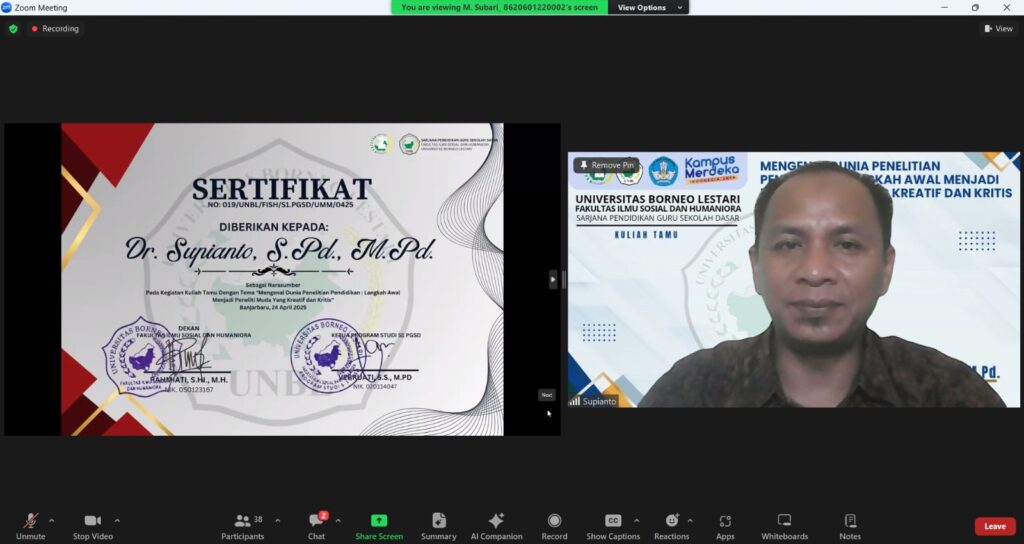Screen dimensions: 1024x544
Task: Open the Participants panel
Action: (x=243, y=526)
